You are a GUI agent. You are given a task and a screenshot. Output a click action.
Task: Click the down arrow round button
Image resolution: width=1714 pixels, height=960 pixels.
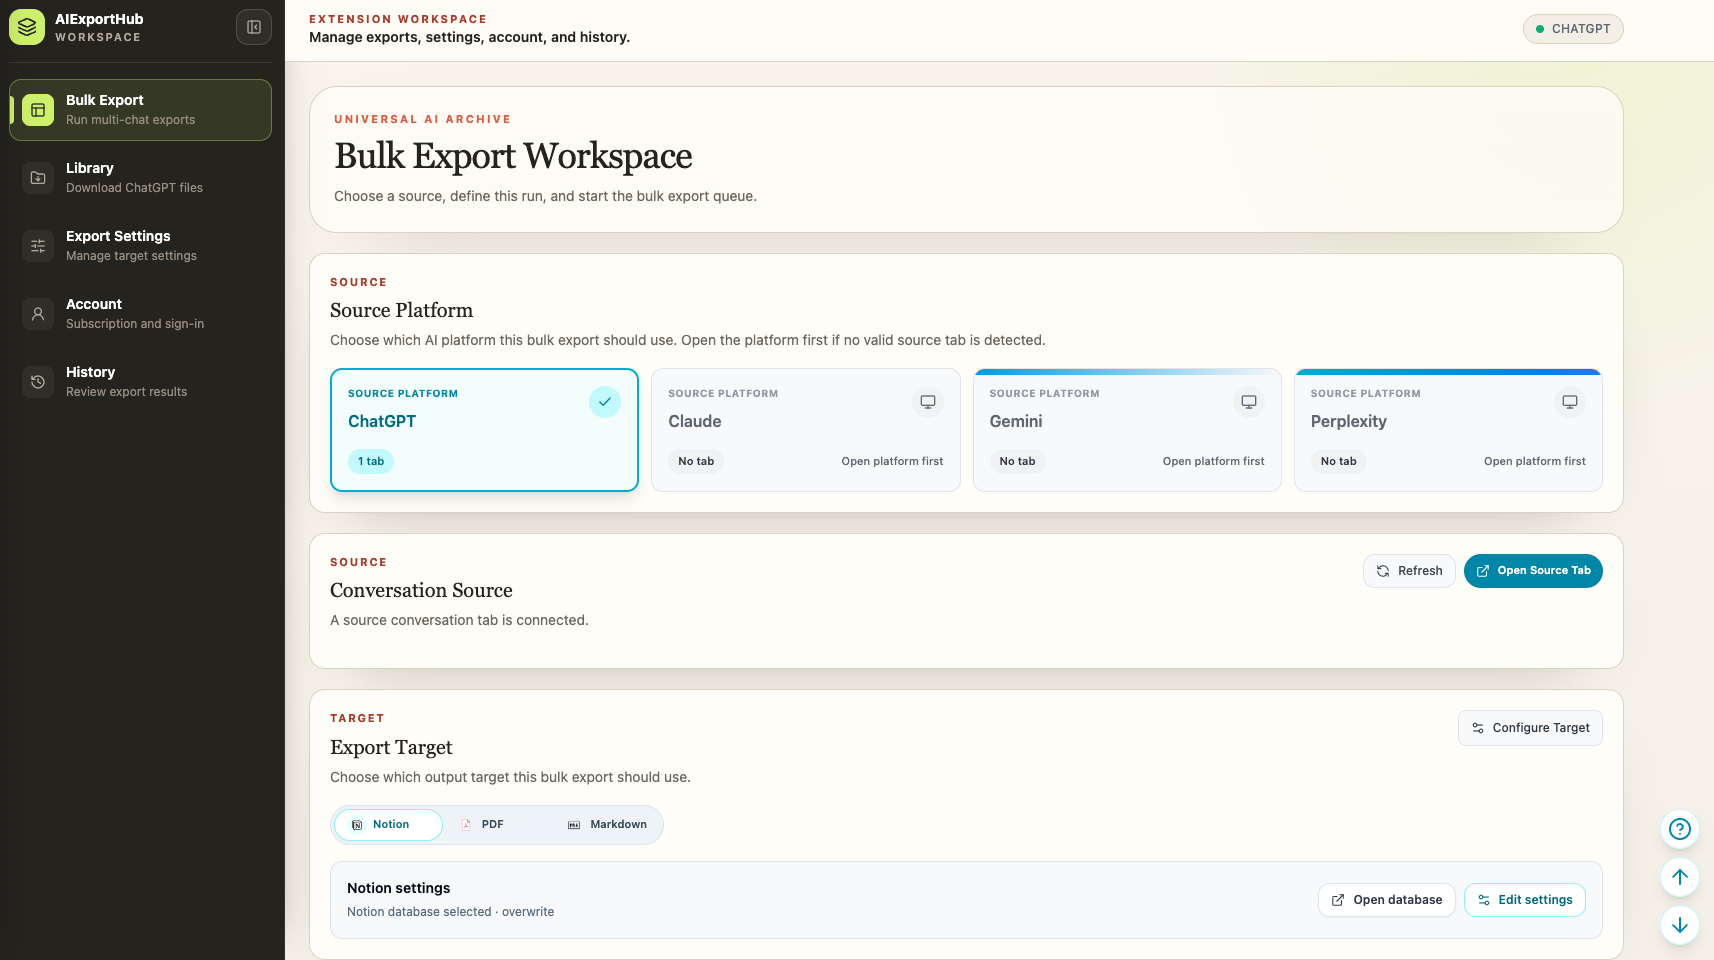[1680, 925]
